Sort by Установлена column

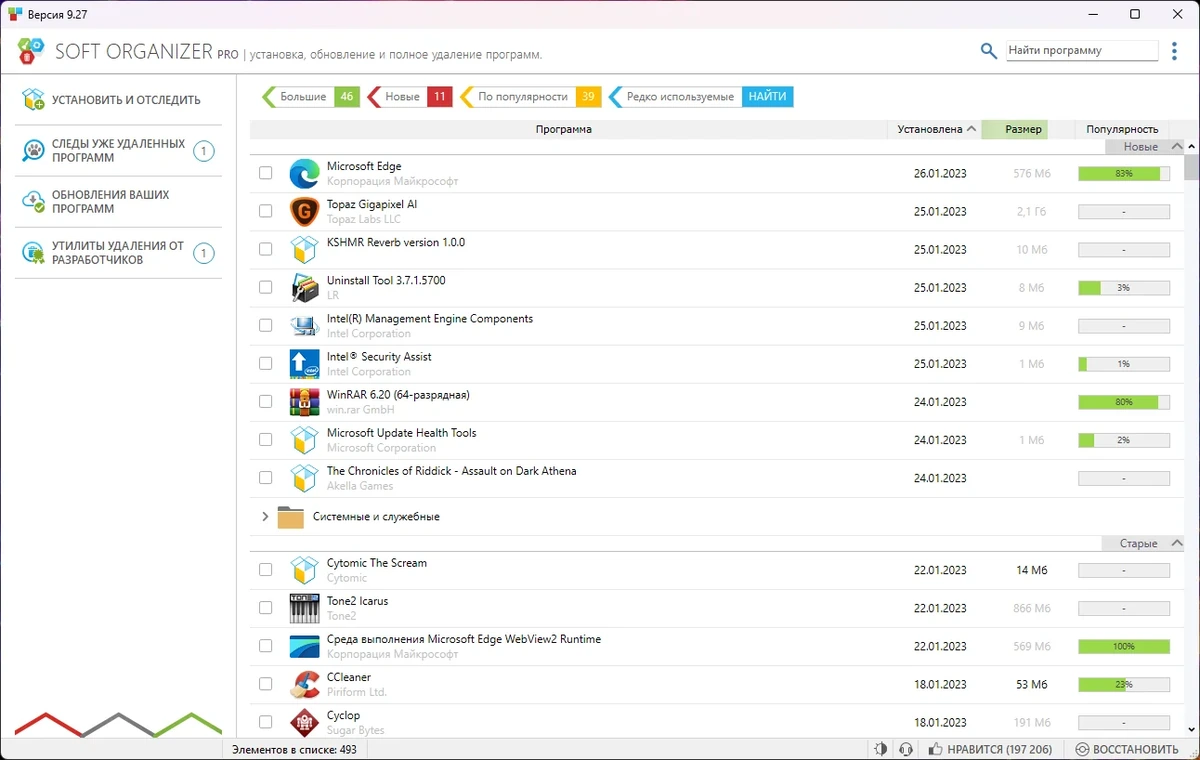click(934, 129)
